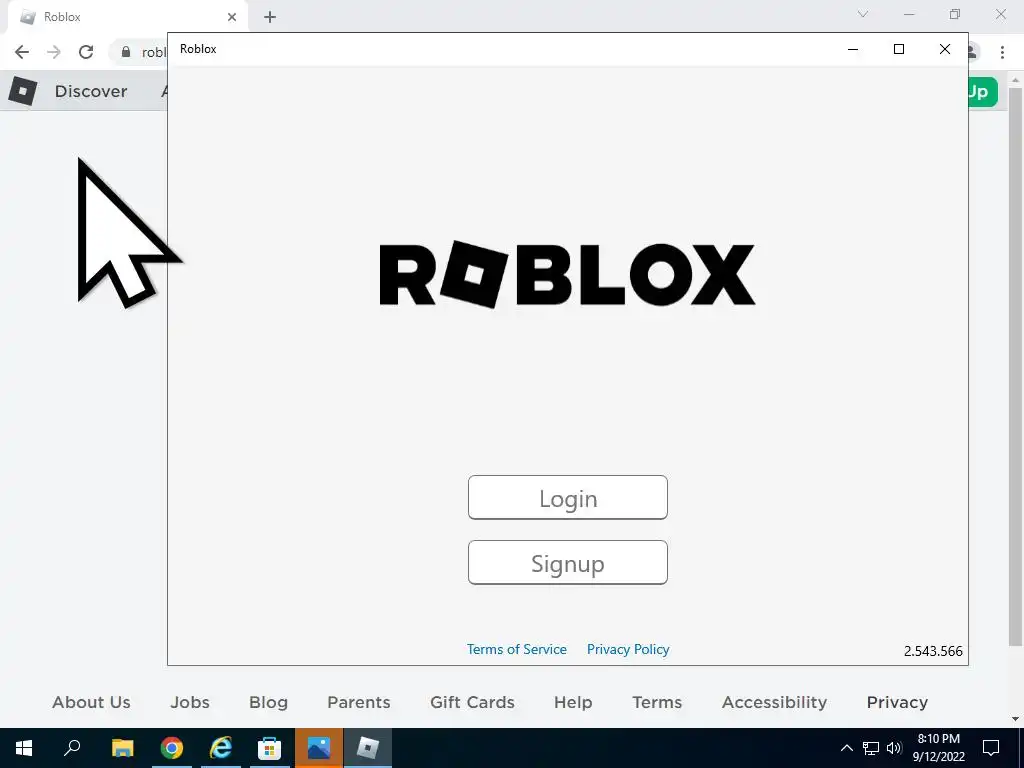The height and width of the screenshot is (768, 1024).
Task: Open the Blog footer link
Action: pos(268,702)
